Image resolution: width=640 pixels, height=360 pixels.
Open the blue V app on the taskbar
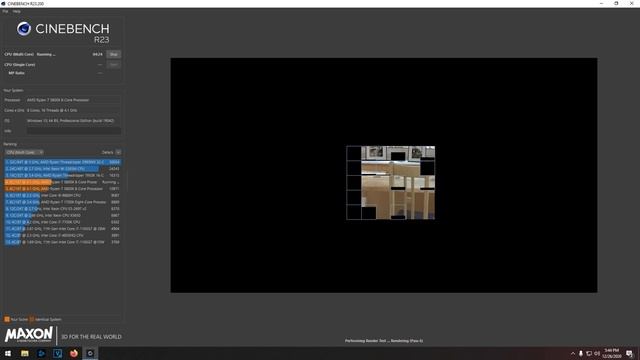[57, 353]
